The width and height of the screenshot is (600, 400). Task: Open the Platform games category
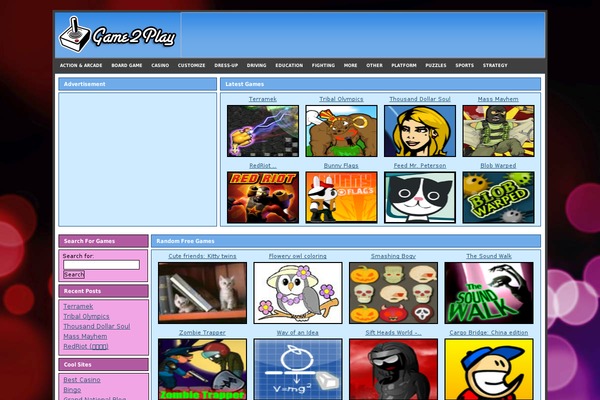[x=404, y=65]
